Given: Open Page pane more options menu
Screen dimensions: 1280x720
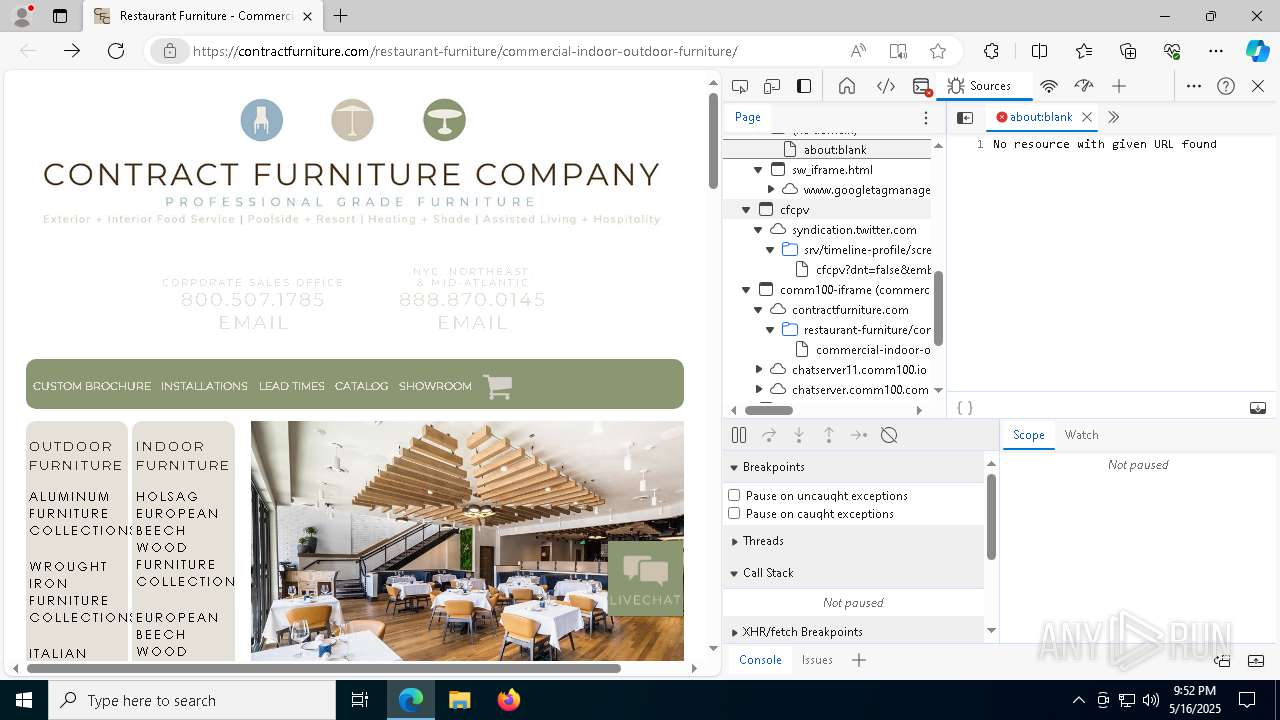Looking at the screenshot, I should (926, 117).
